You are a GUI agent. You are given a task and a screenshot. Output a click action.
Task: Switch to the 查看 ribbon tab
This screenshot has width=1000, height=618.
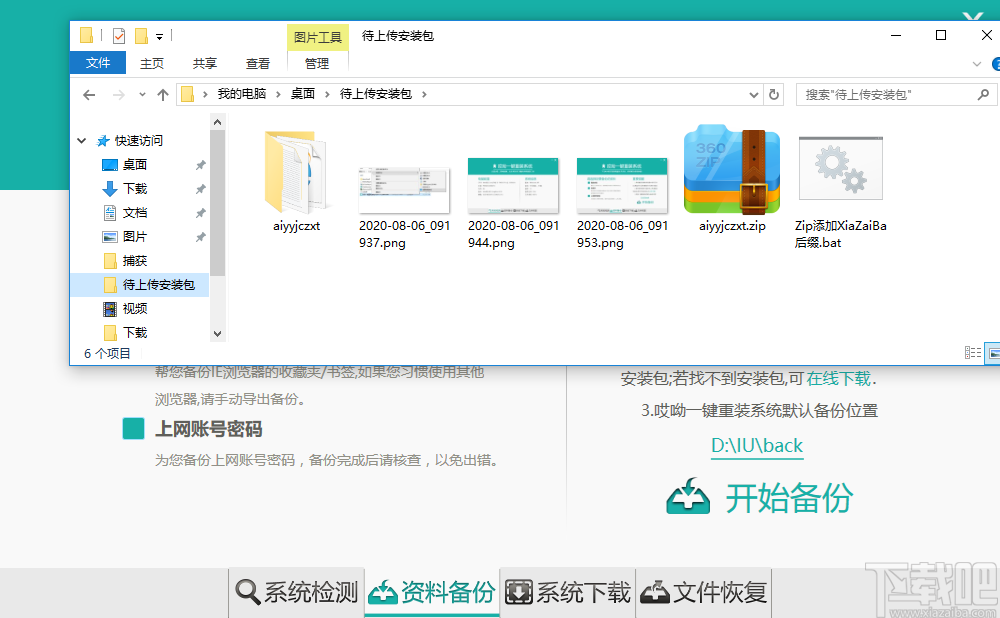257,62
